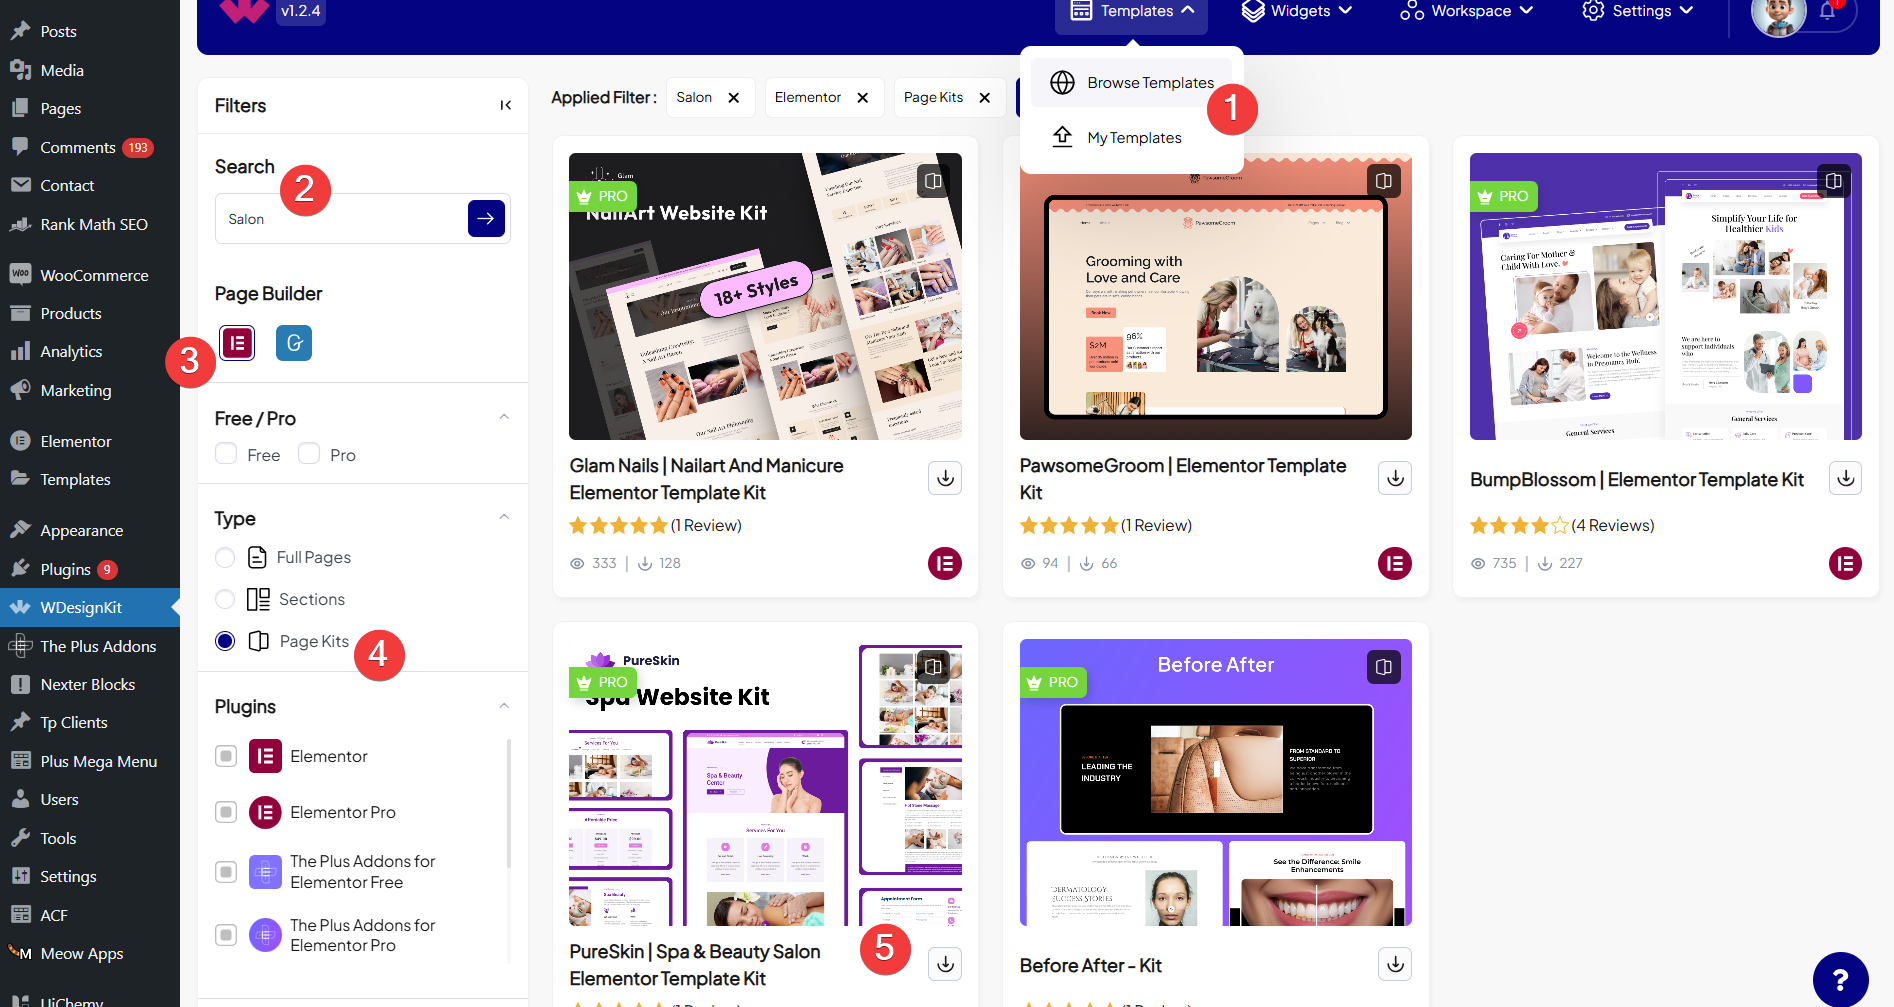
Task: Open page kit preview on Before After thumbnail
Action: click(1384, 667)
